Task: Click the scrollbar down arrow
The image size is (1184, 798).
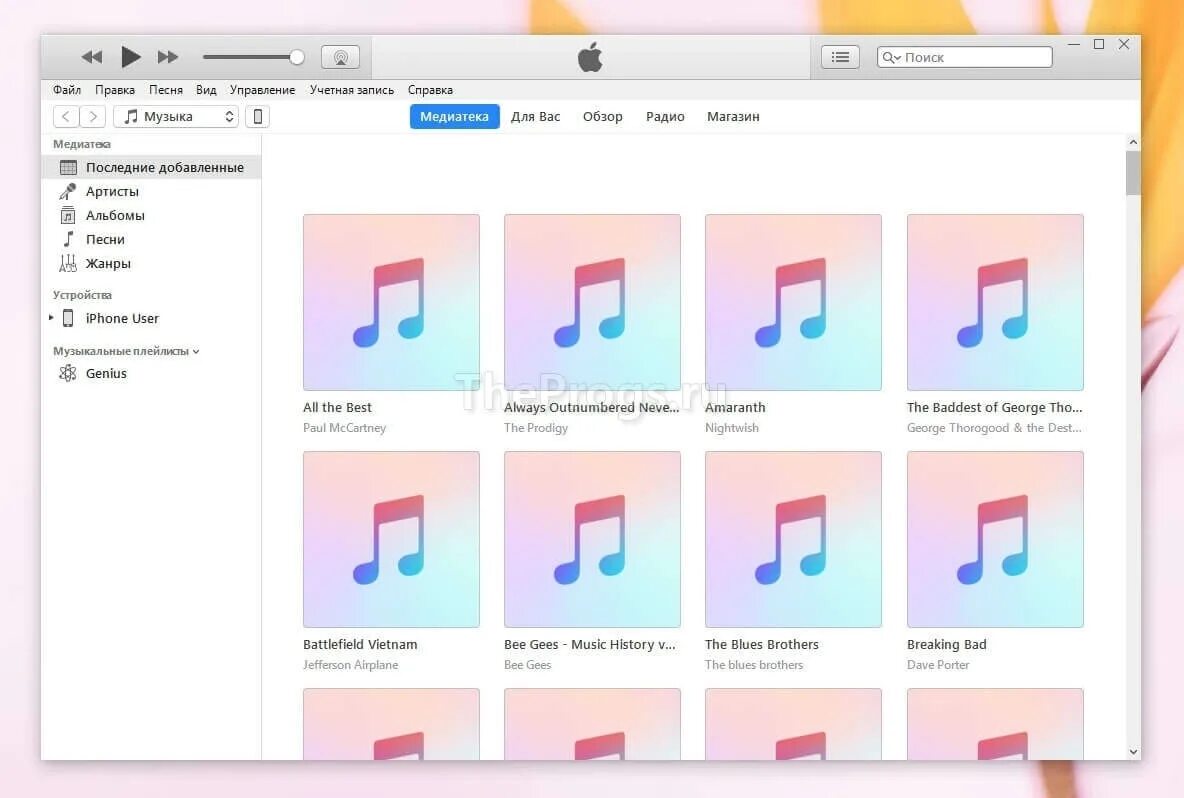Action: [1133, 752]
